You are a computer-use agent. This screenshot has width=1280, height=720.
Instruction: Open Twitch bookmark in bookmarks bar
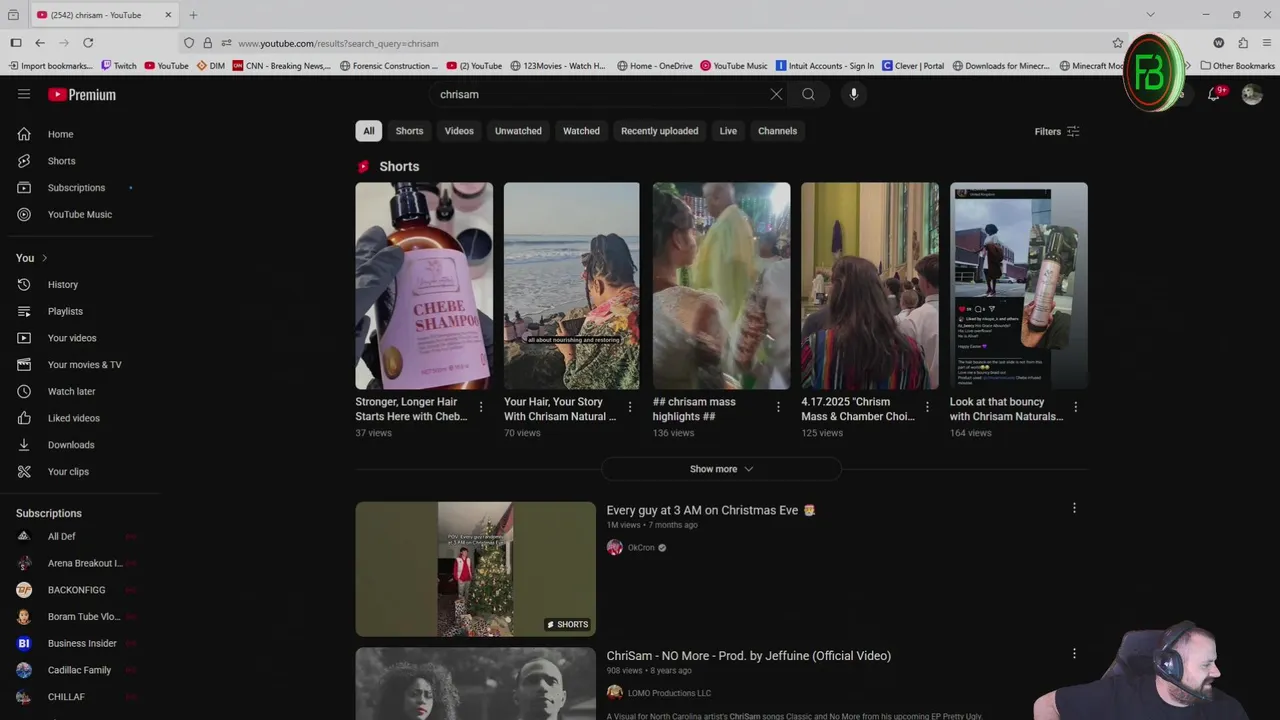[x=119, y=66]
